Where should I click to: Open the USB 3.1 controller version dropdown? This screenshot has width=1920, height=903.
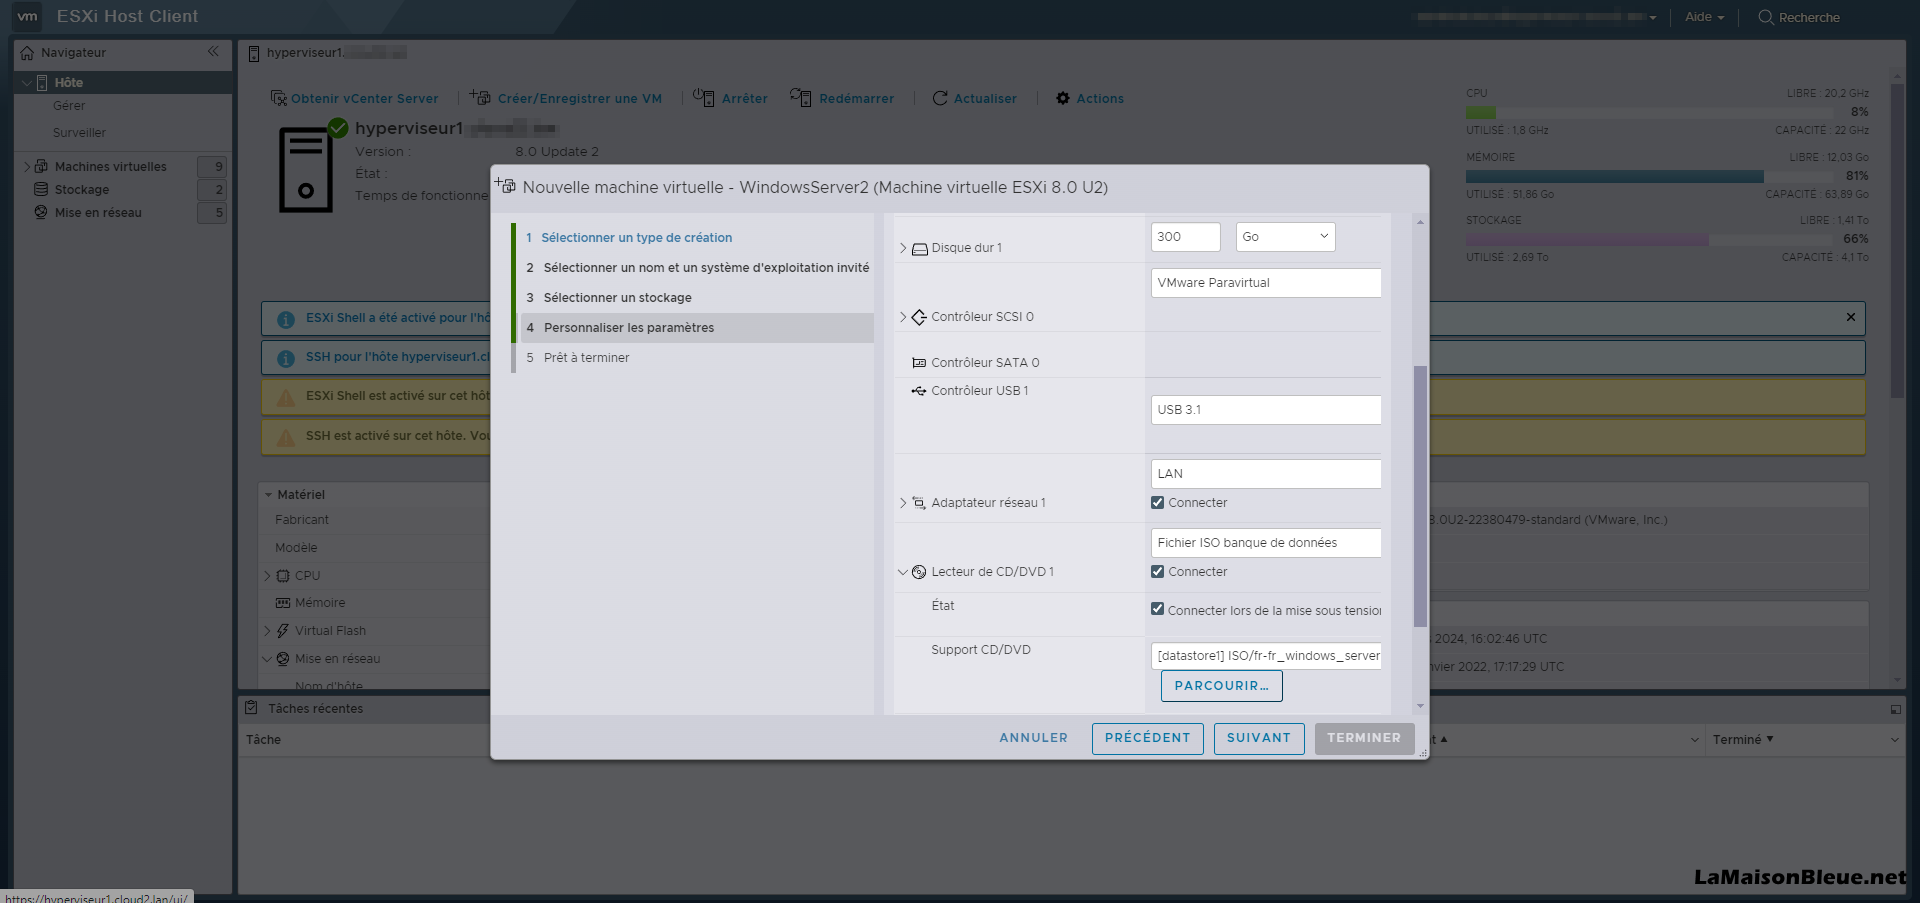(x=1266, y=410)
